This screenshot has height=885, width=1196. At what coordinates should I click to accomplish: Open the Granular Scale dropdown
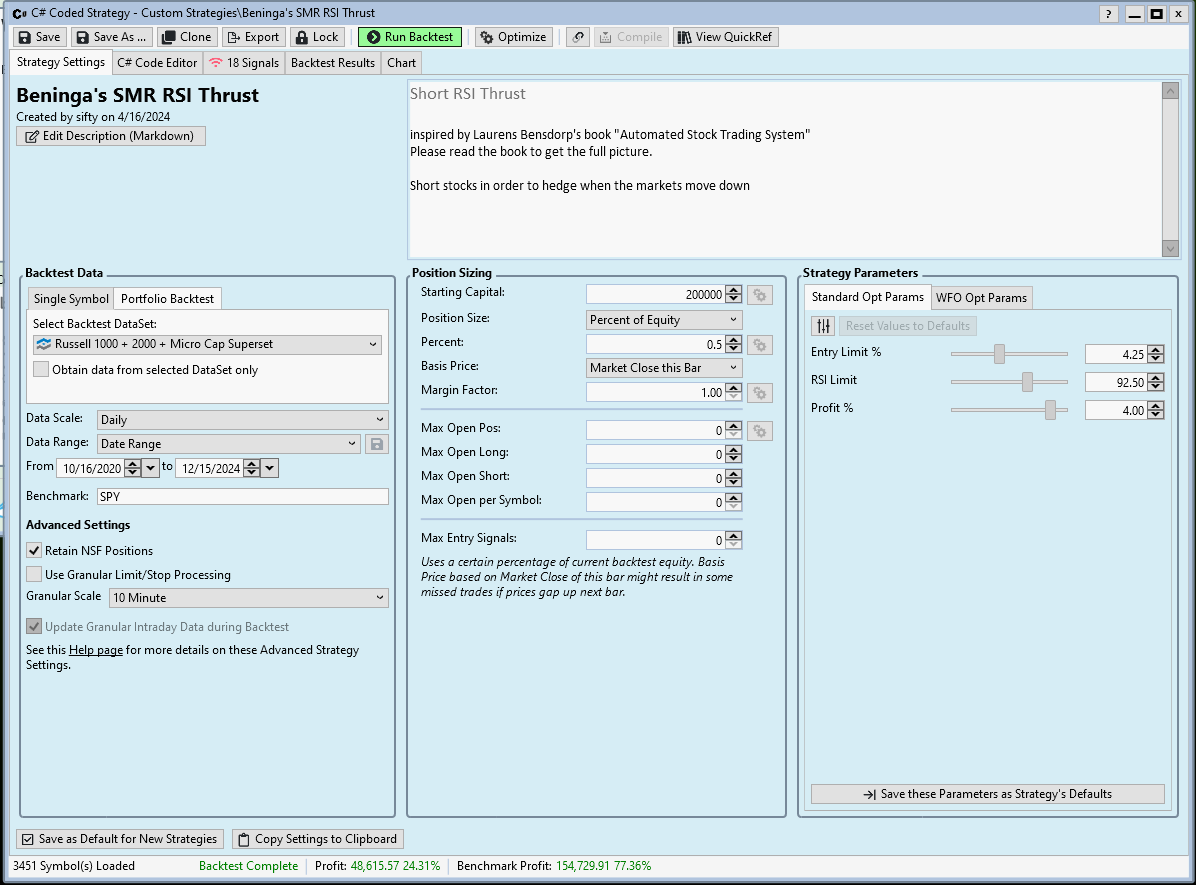pyautogui.click(x=249, y=597)
